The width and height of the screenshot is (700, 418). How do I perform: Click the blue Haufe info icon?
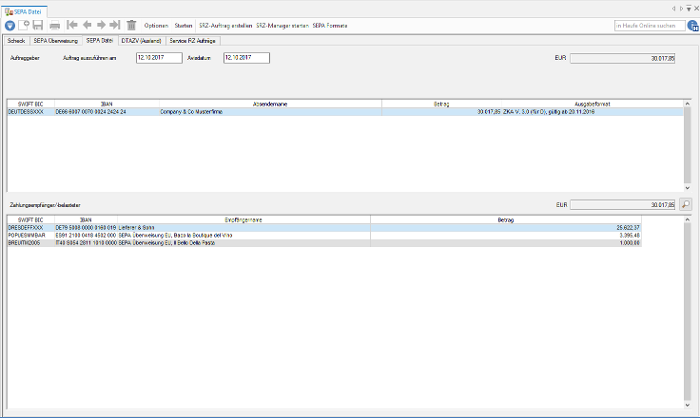693,26
